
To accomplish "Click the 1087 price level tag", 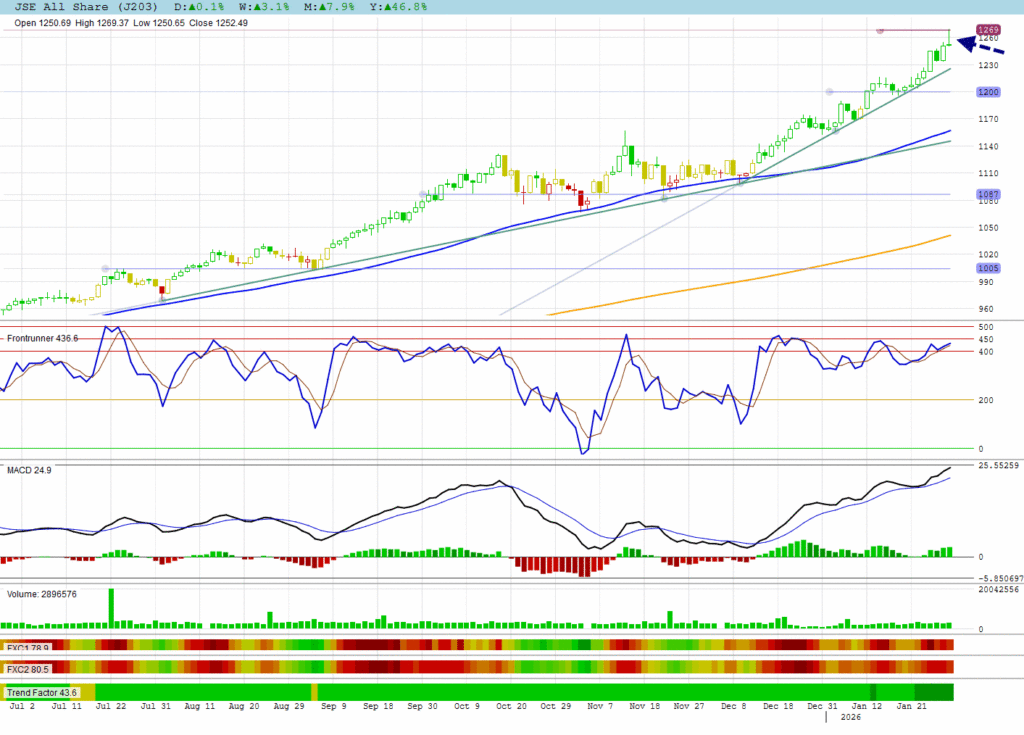I will [989, 194].
